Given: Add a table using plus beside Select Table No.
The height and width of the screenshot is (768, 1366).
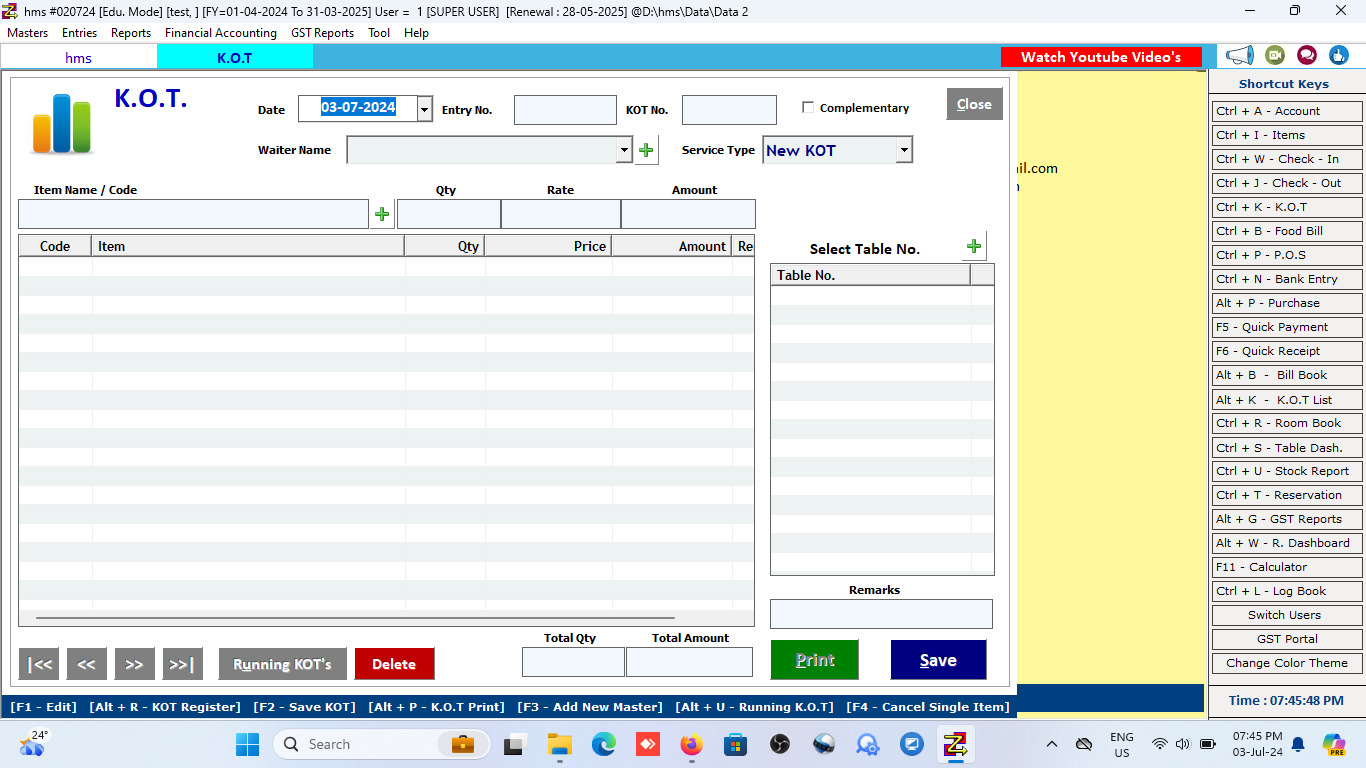Looking at the screenshot, I should tap(974, 247).
